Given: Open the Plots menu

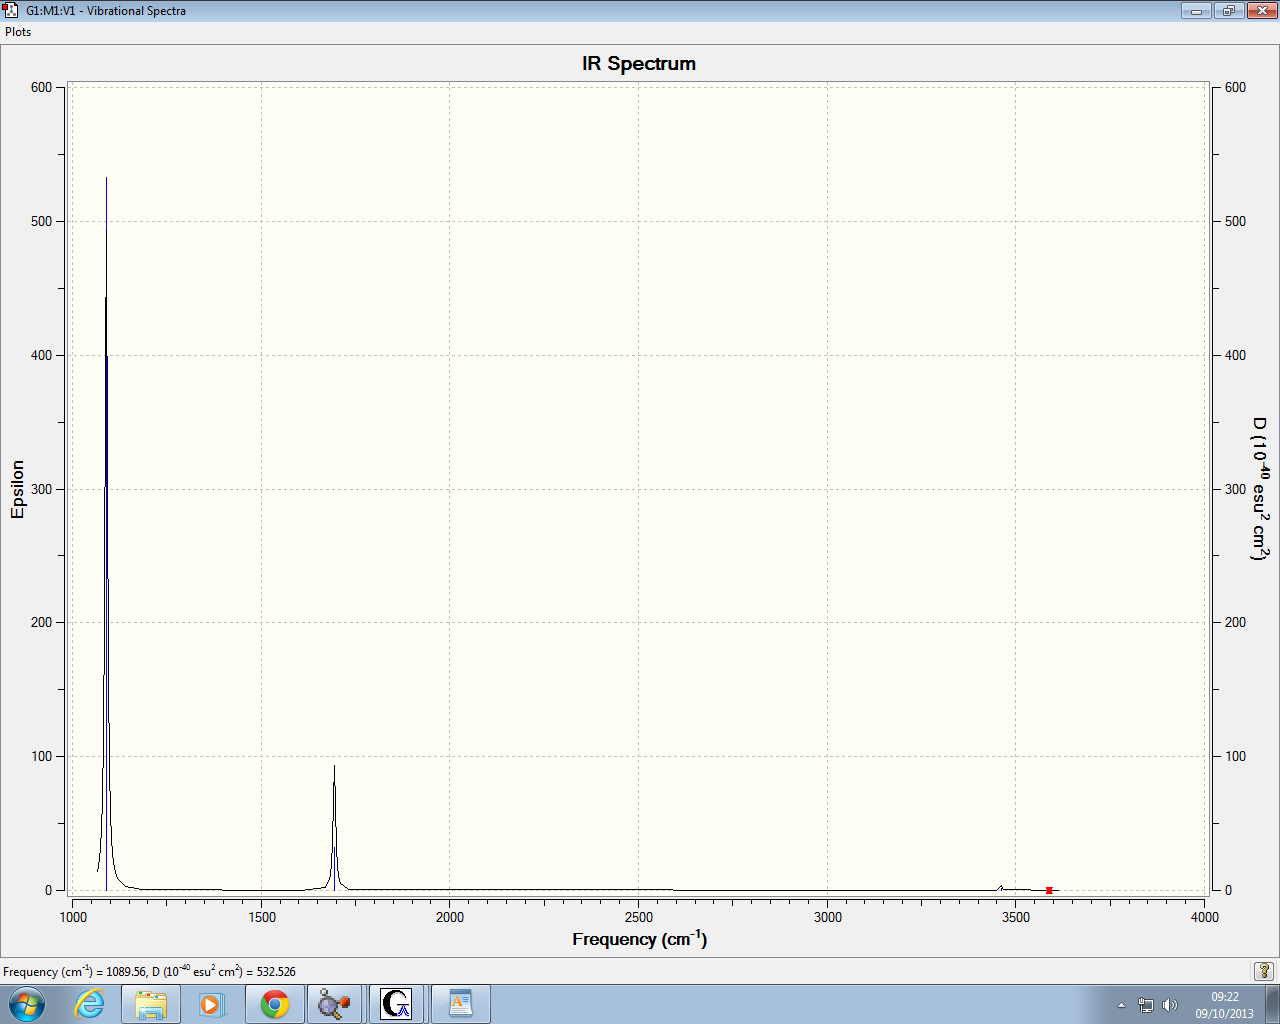Looking at the screenshot, I should [x=18, y=32].
